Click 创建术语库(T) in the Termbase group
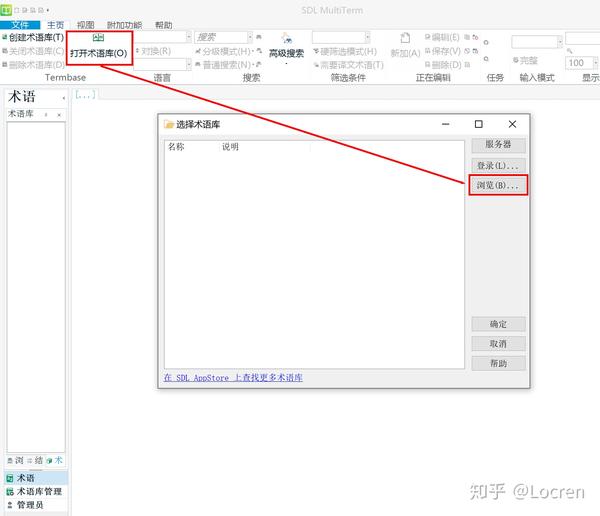Viewport: 600px width, 516px height. pos(33,37)
